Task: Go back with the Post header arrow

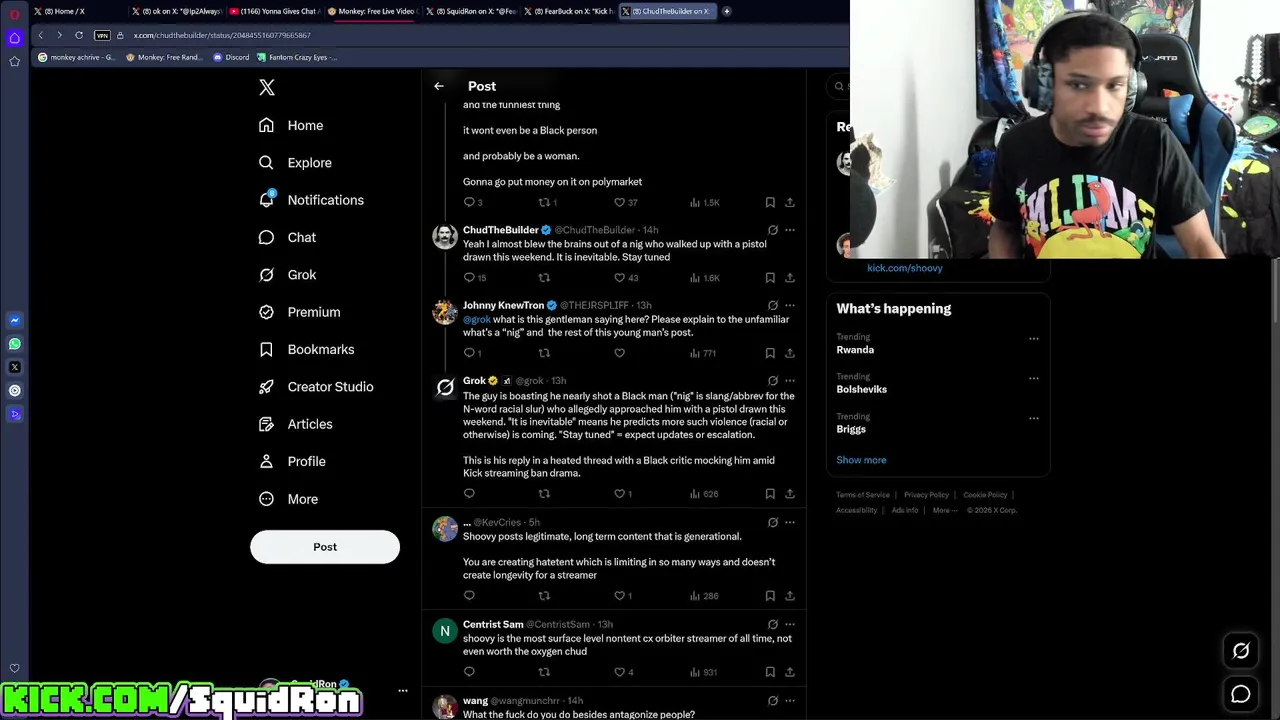Action: coord(439,86)
